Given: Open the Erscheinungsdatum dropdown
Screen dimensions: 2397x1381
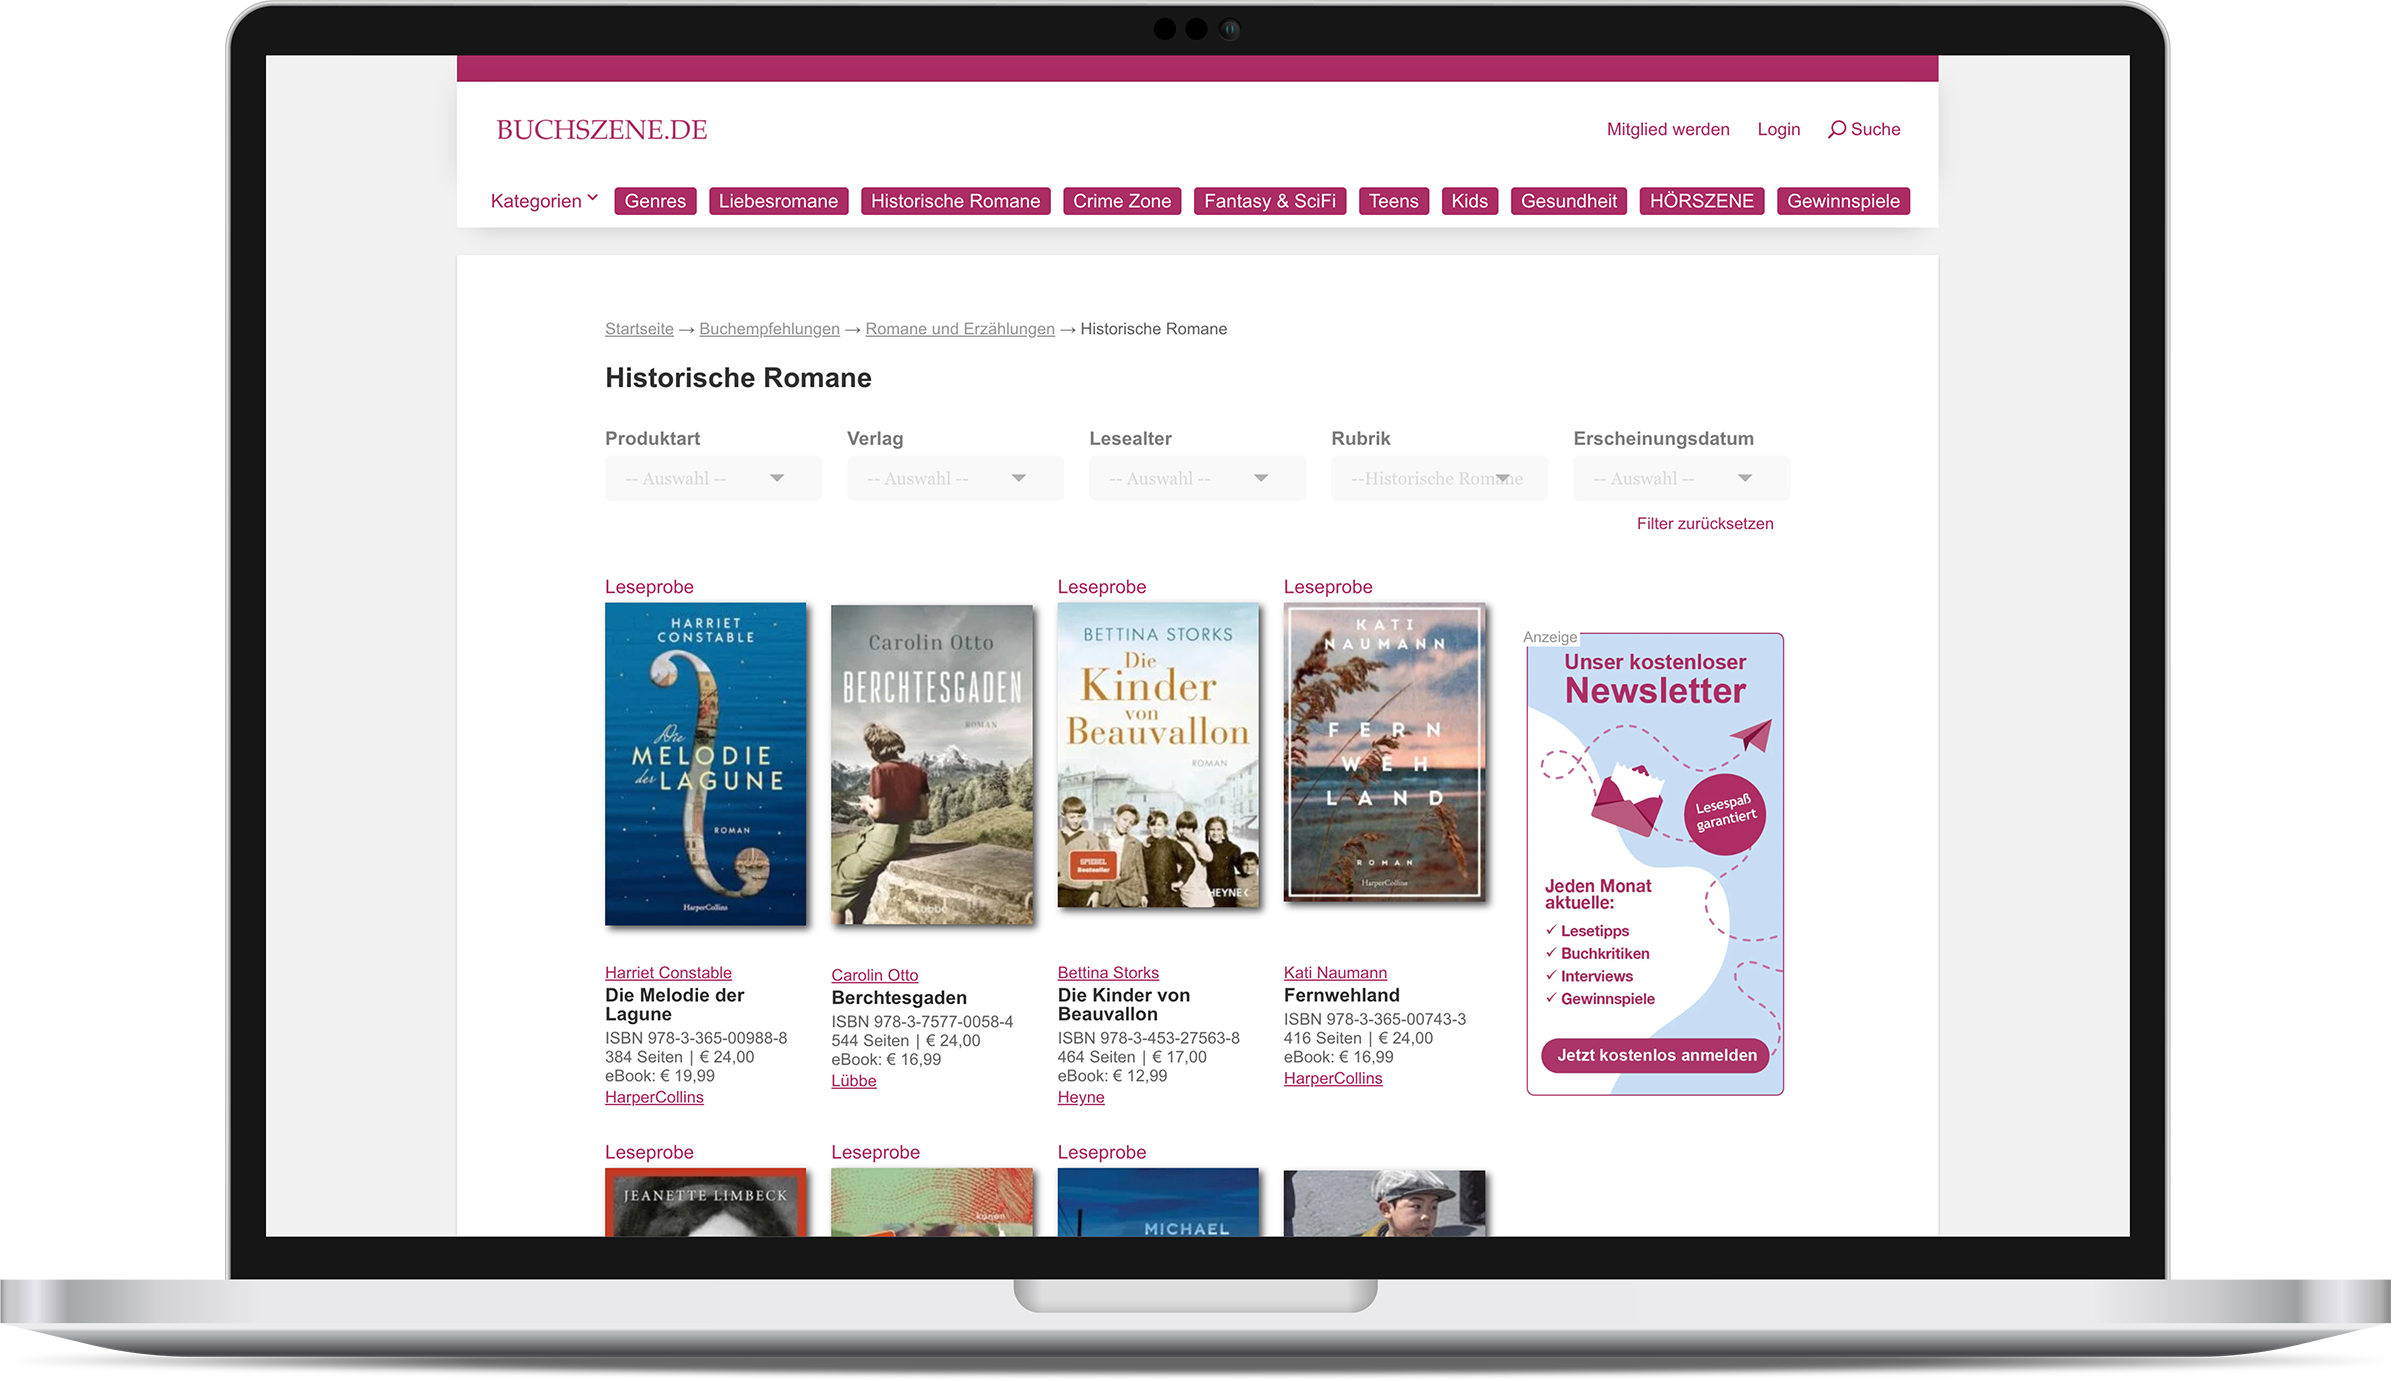Looking at the screenshot, I should click(1680, 478).
